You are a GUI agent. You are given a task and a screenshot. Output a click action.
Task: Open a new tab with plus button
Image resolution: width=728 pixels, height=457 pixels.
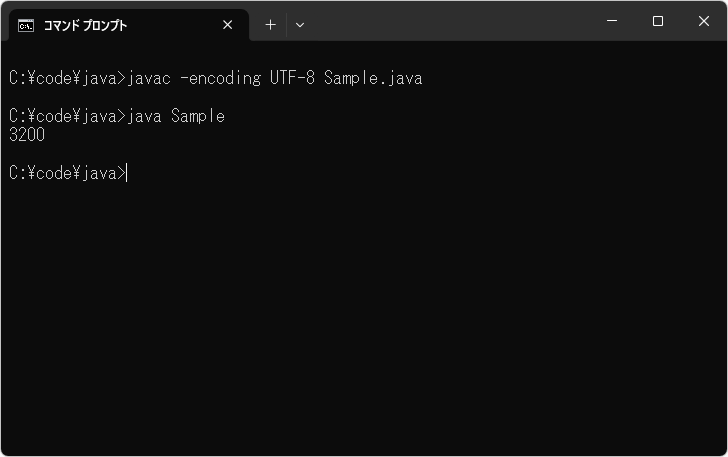point(270,25)
